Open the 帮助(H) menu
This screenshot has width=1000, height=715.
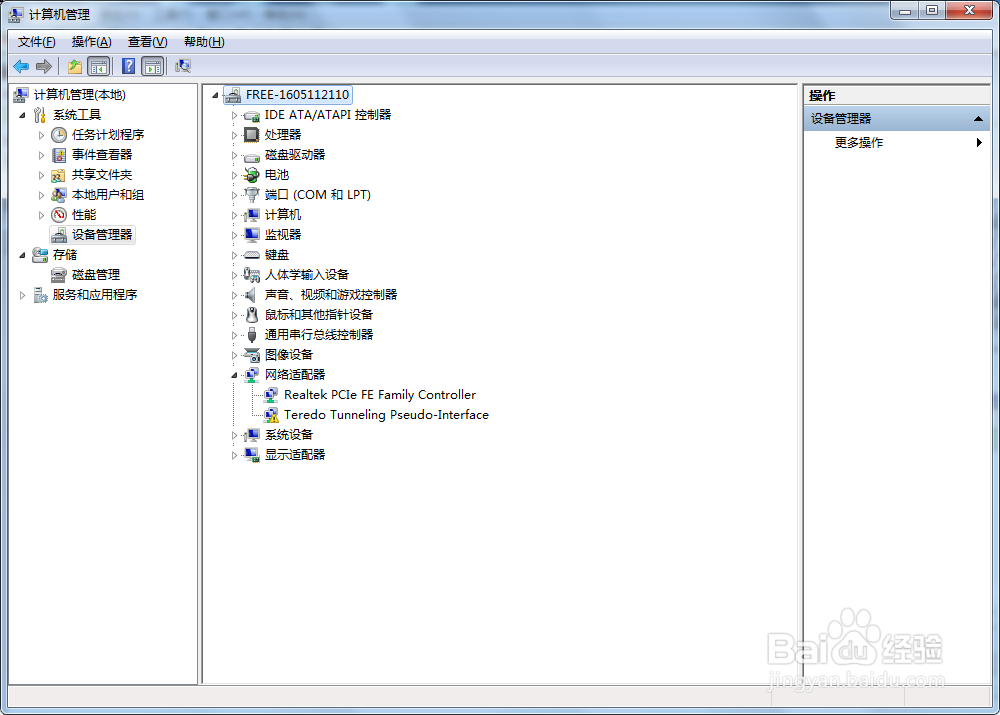(x=204, y=42)
